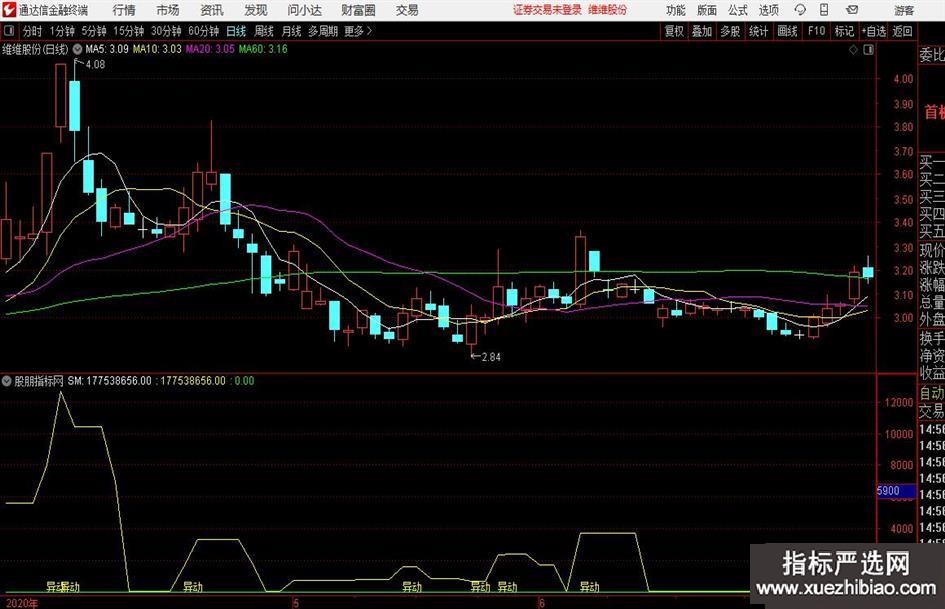Open the mail envelope icon
The image size is (945, 609).
(x=852, y=10)
